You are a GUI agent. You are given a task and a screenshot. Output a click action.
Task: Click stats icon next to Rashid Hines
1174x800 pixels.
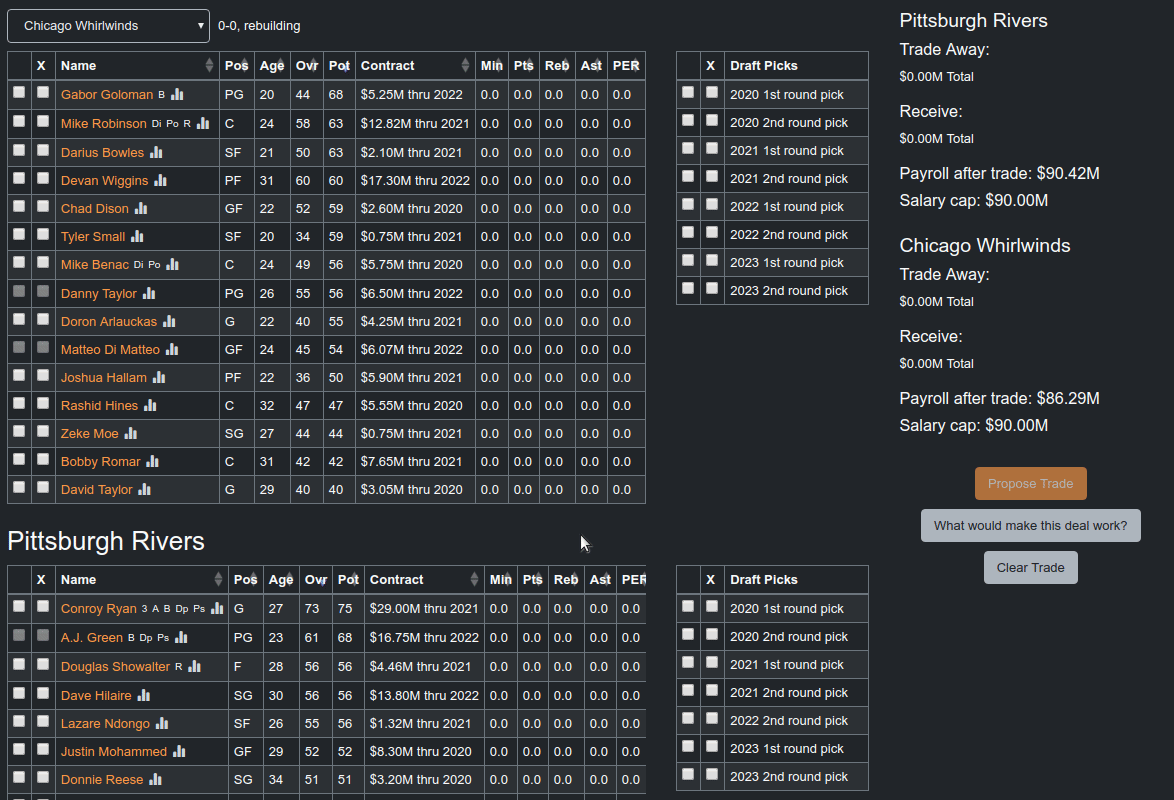pyautogui.click(x=150, y=405)
